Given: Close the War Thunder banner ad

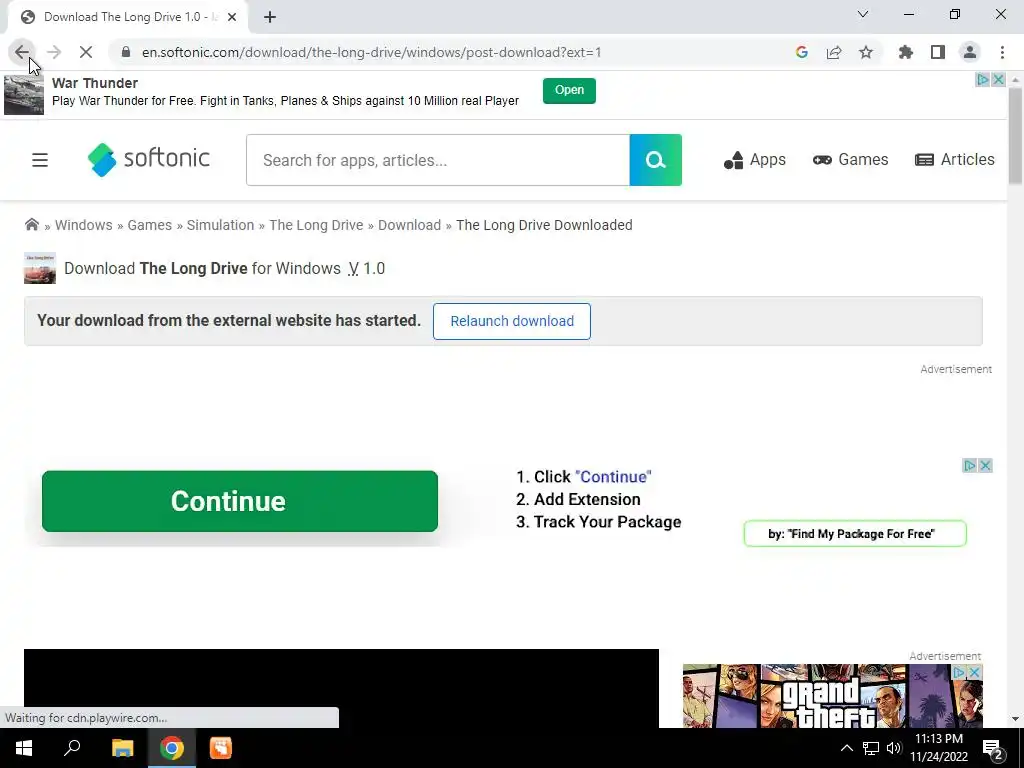Looking at the screenshot, I should coord(998,80).
